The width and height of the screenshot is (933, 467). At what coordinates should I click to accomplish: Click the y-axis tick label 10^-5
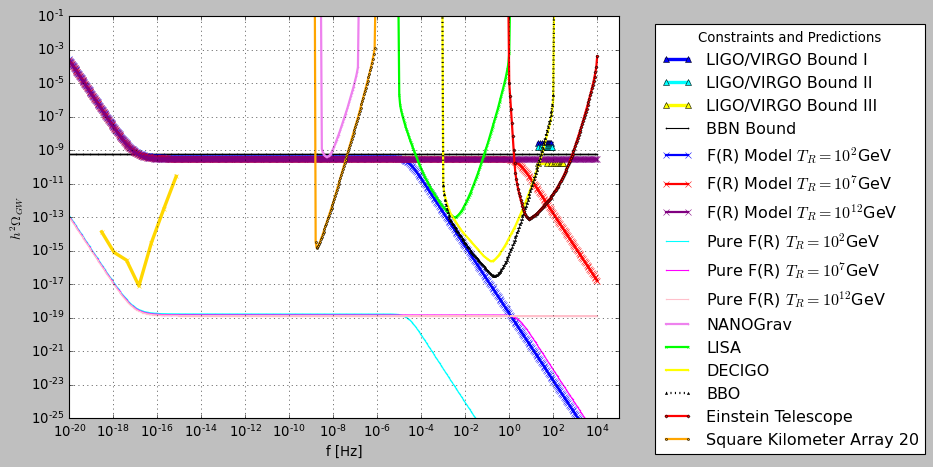click(52, 83)
